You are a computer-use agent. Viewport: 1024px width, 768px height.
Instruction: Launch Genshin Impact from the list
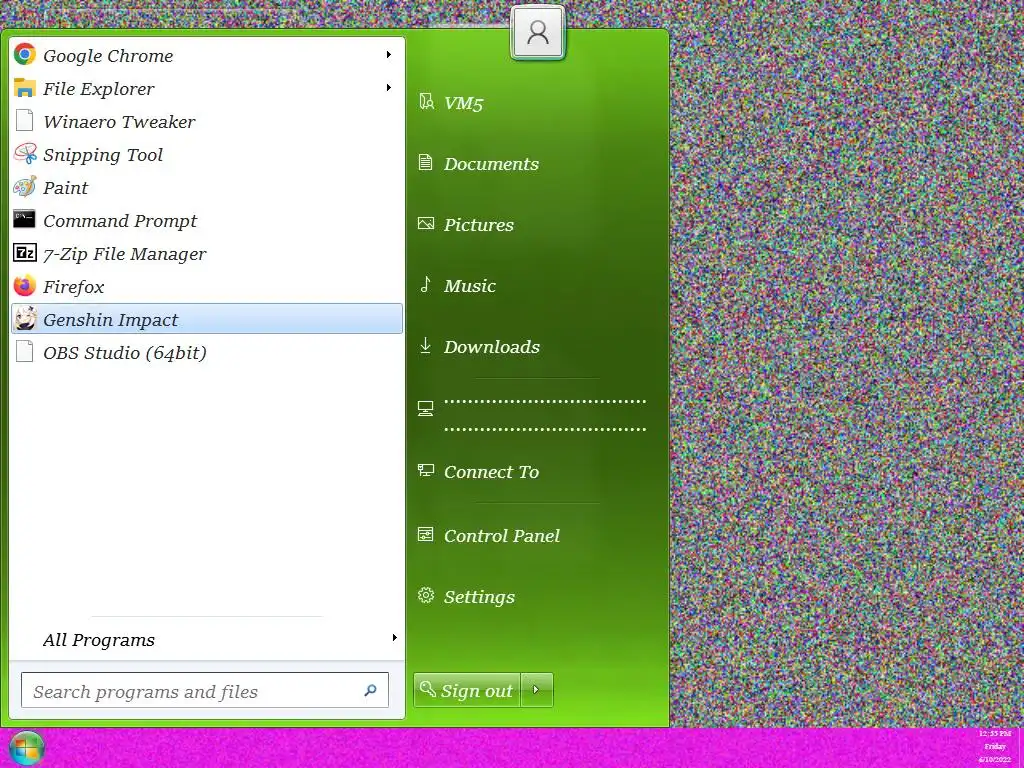click(207, 319)
